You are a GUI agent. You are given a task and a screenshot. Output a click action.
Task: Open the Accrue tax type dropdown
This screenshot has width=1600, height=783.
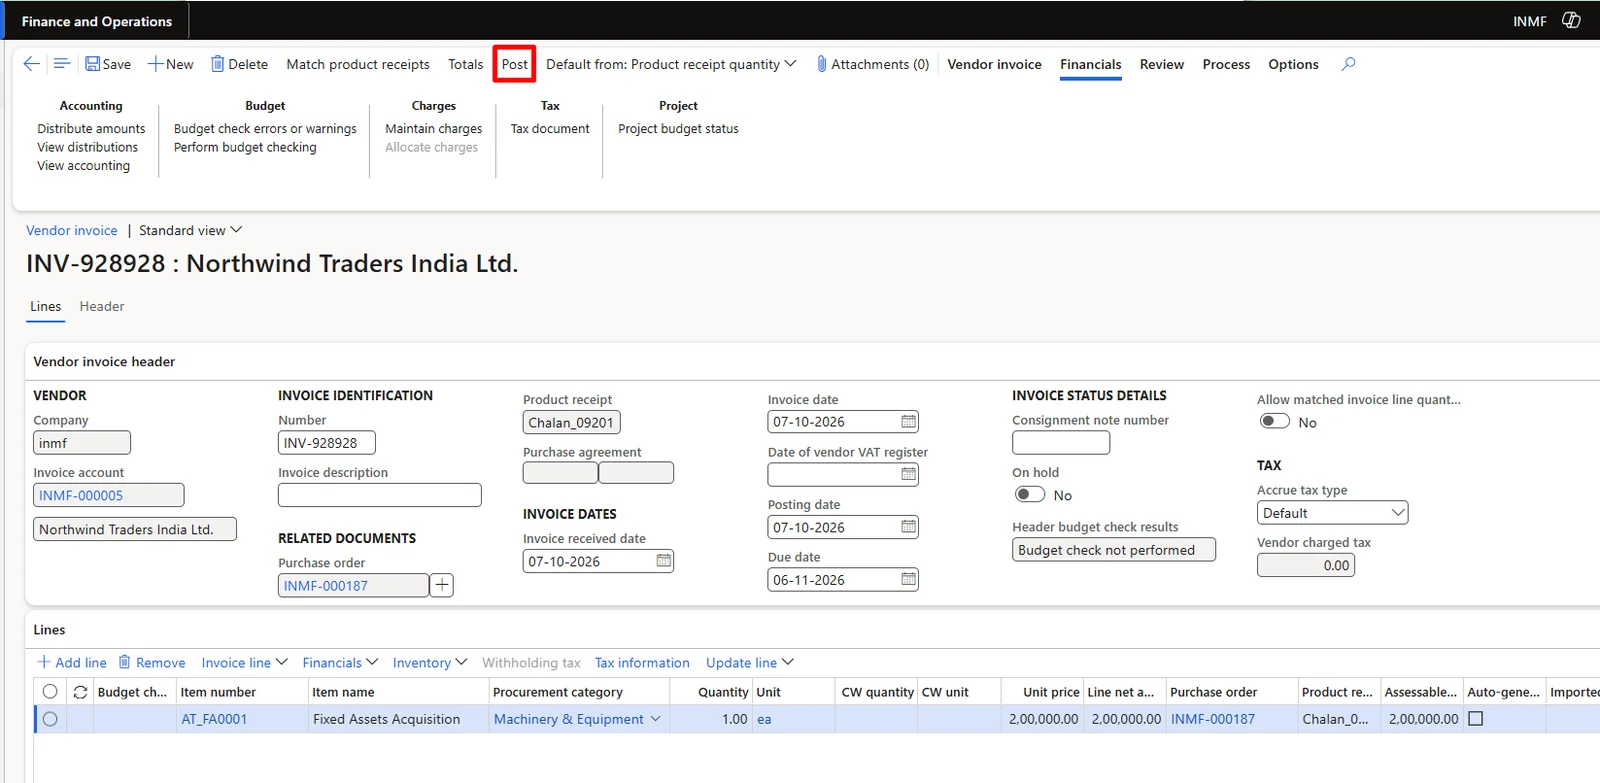(x=1332, y=513)
